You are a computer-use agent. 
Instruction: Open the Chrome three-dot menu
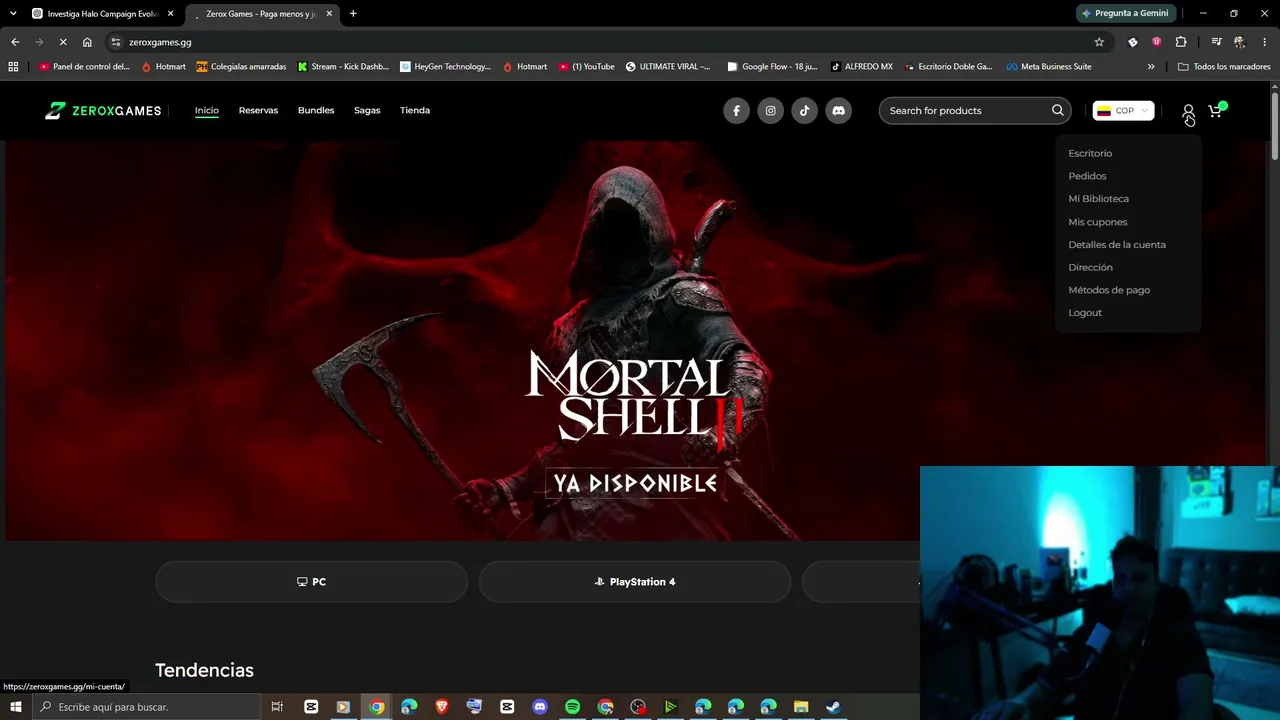pos(1265,42)
